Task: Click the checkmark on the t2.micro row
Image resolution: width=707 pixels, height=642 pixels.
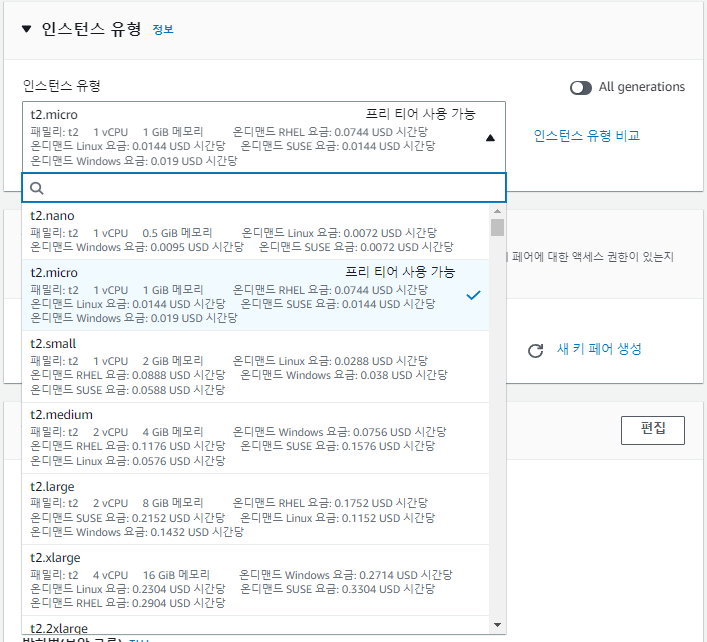Action: tap(473, 295)
